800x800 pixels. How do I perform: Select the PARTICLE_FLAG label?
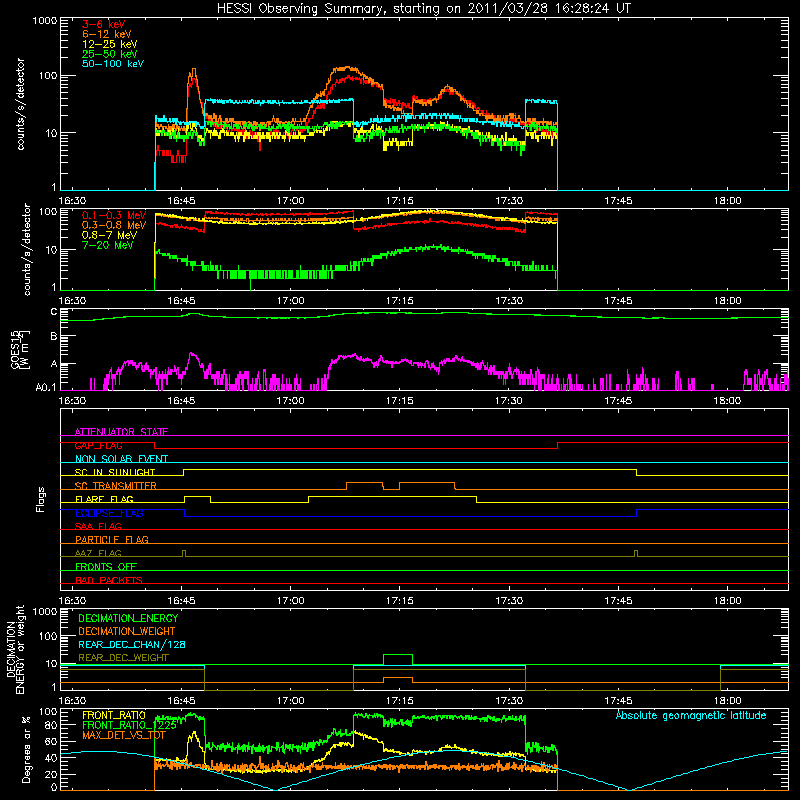click(112, 539)
